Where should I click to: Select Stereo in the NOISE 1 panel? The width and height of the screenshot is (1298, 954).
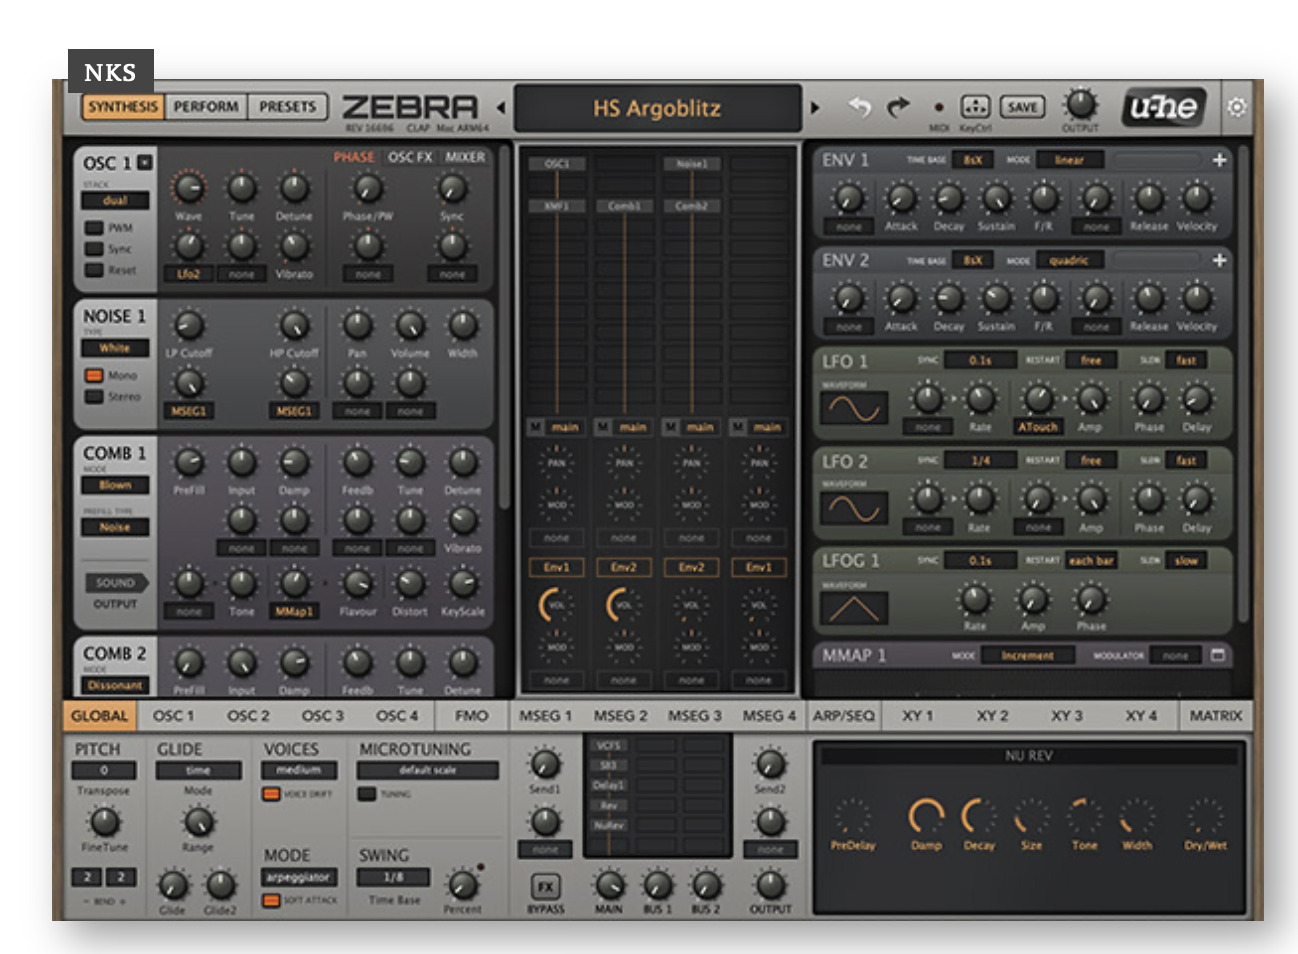pyautogui.click(x=94, y=397)
